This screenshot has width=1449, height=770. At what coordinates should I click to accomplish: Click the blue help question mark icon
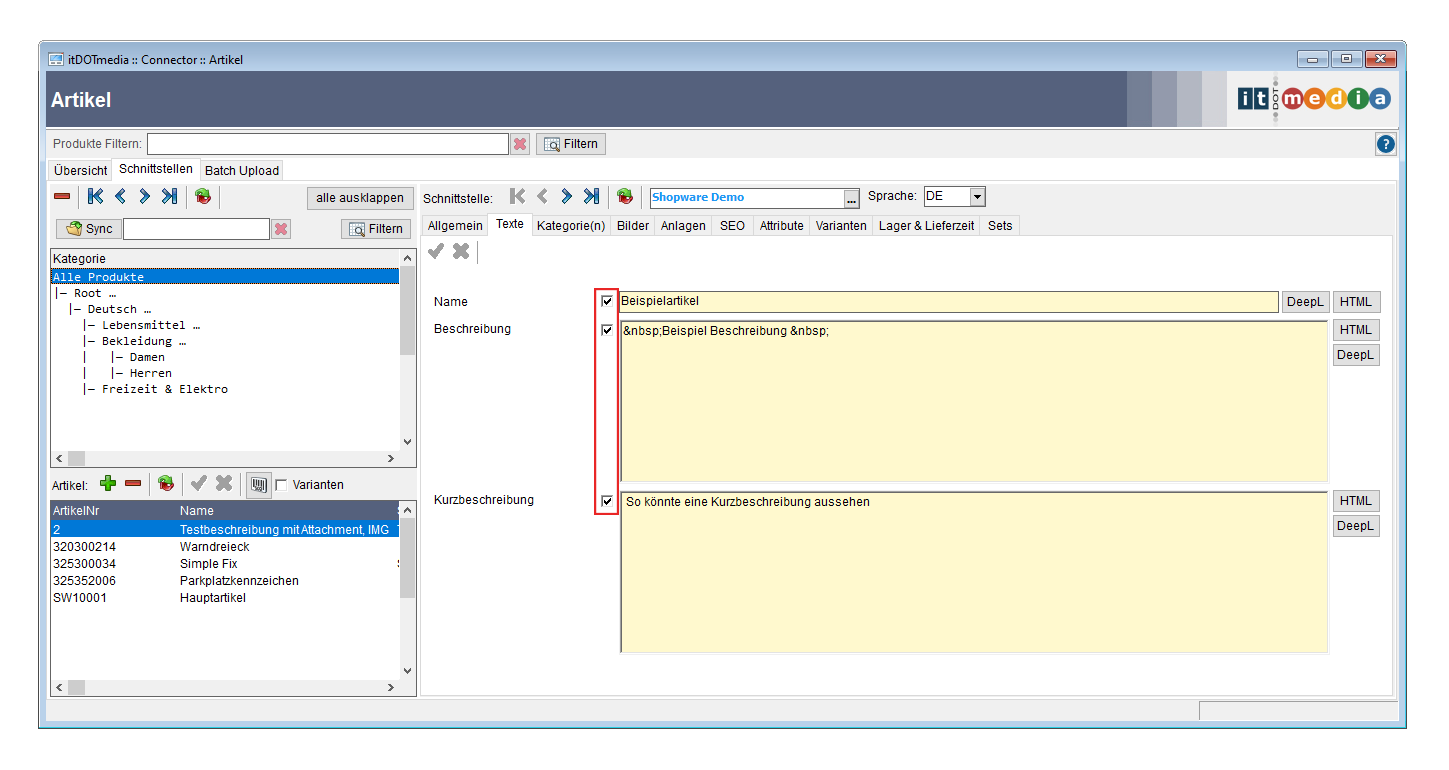click(1385, 144)
